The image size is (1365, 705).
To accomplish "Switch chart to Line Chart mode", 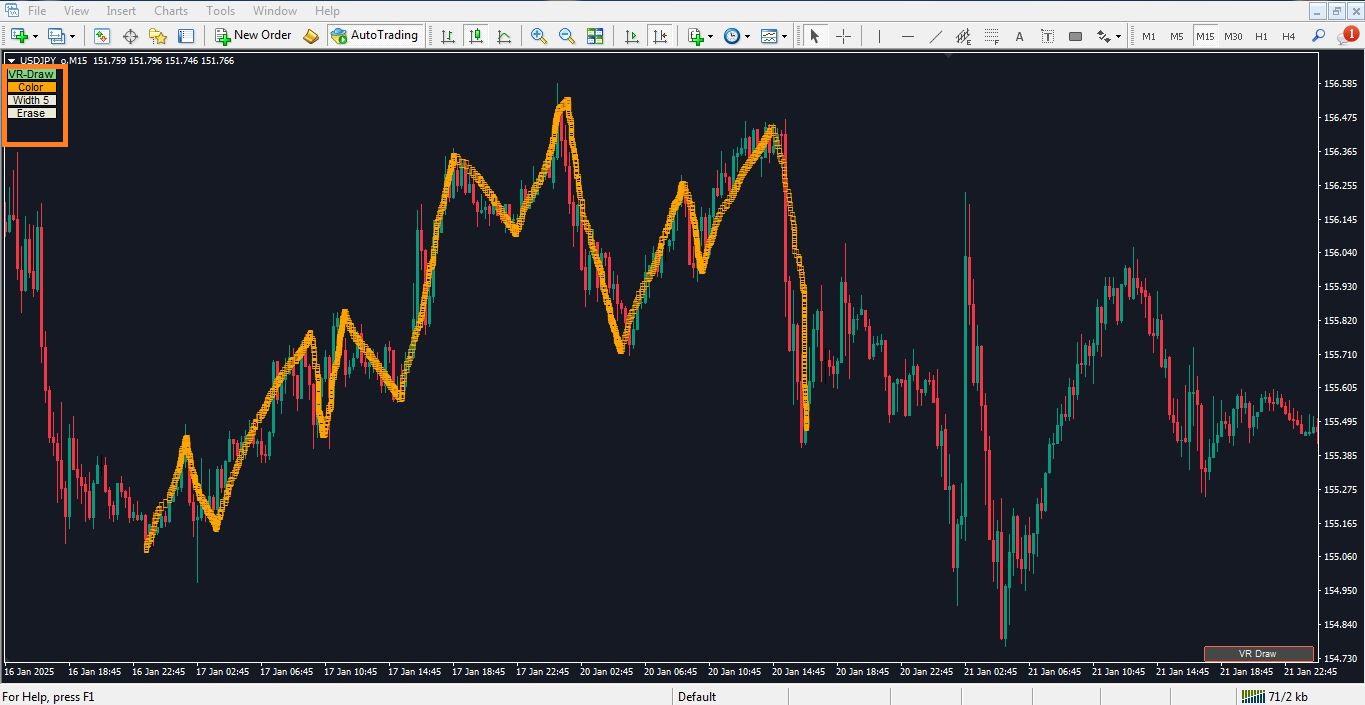I will point(504,36).
